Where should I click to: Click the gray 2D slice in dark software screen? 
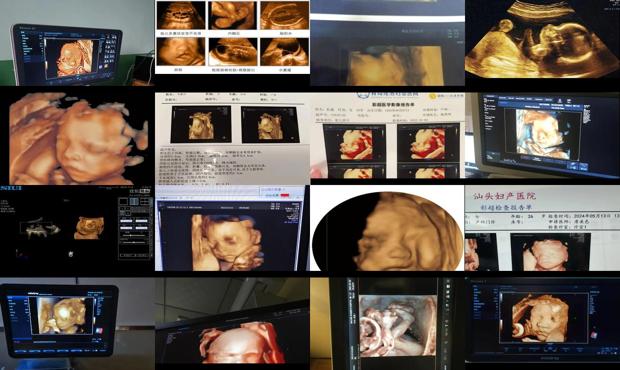[x=40, y=229]
